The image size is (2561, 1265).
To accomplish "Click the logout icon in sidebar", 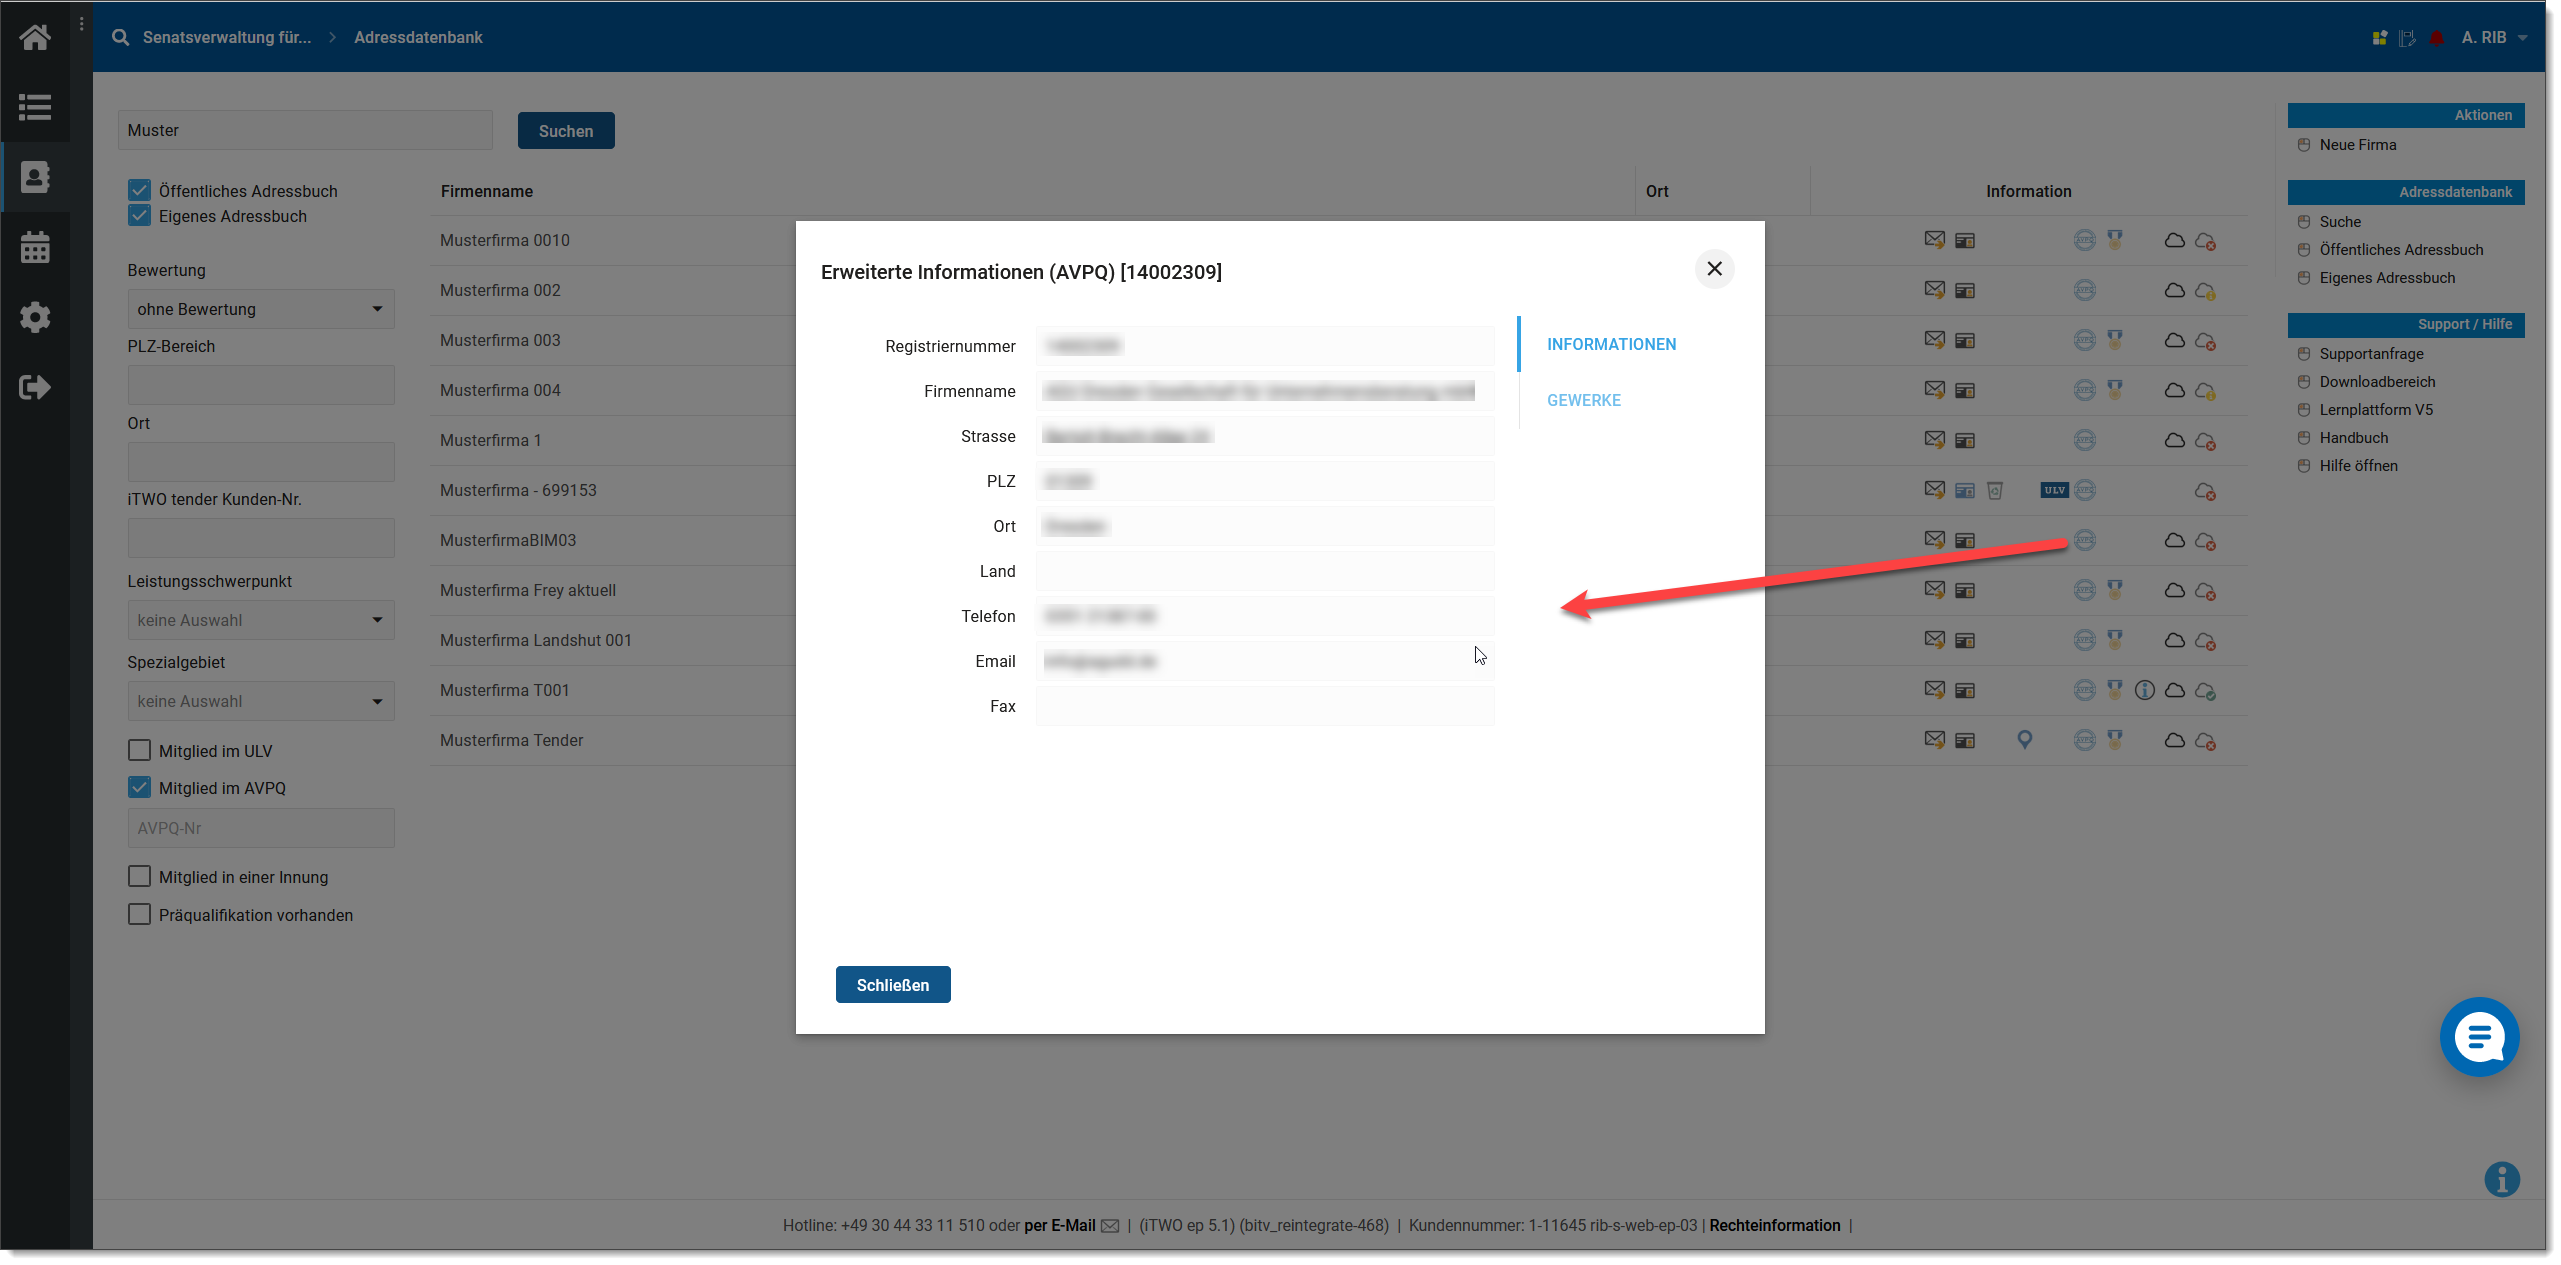I will (35, 387).
